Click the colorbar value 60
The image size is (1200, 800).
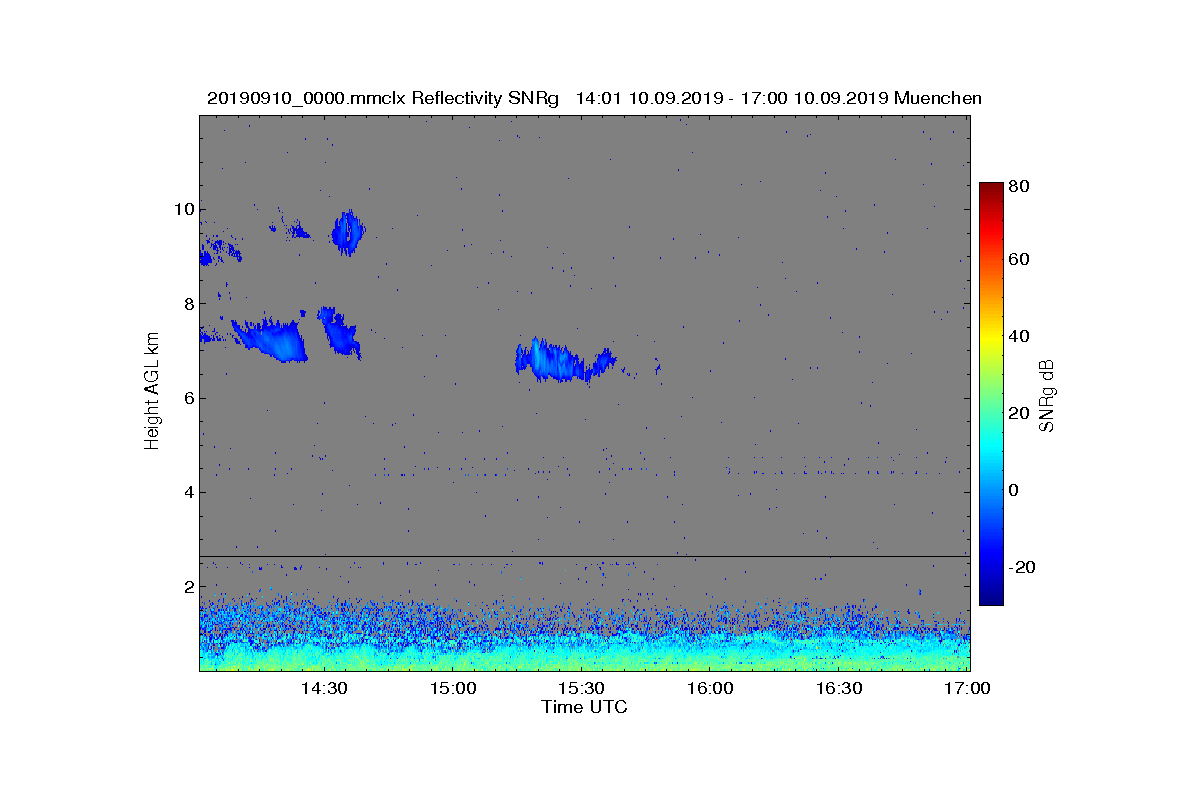(1020, 260)
